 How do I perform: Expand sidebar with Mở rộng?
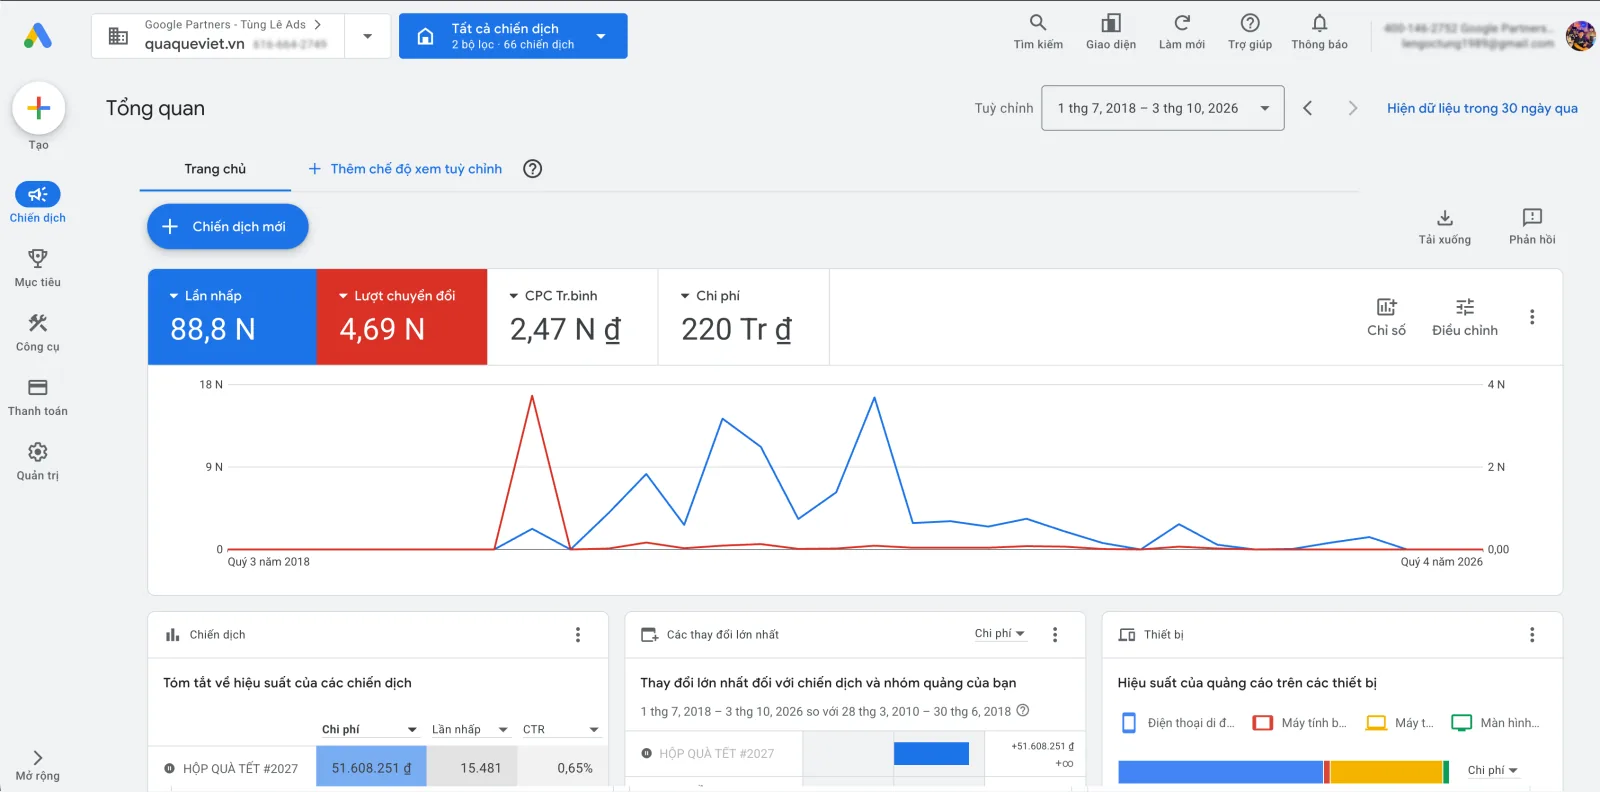coord(38,765)
